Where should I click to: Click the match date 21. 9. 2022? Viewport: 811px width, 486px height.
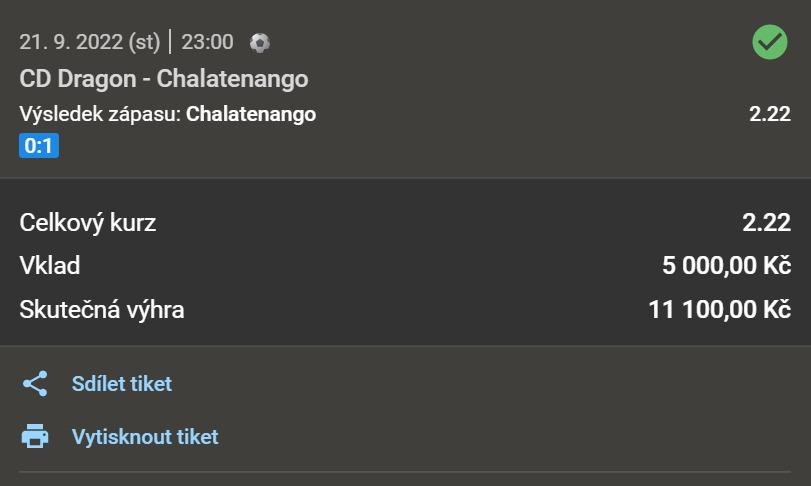[70, 43]
